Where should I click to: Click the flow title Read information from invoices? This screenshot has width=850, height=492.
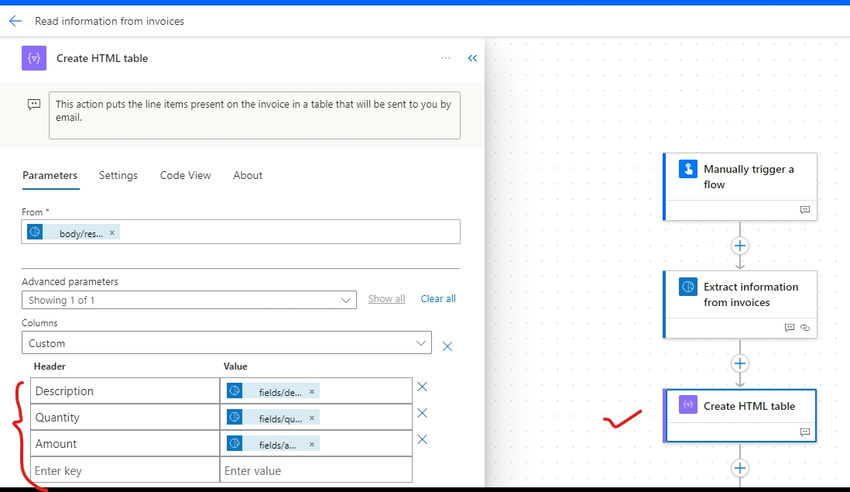[x=110, y=21]
